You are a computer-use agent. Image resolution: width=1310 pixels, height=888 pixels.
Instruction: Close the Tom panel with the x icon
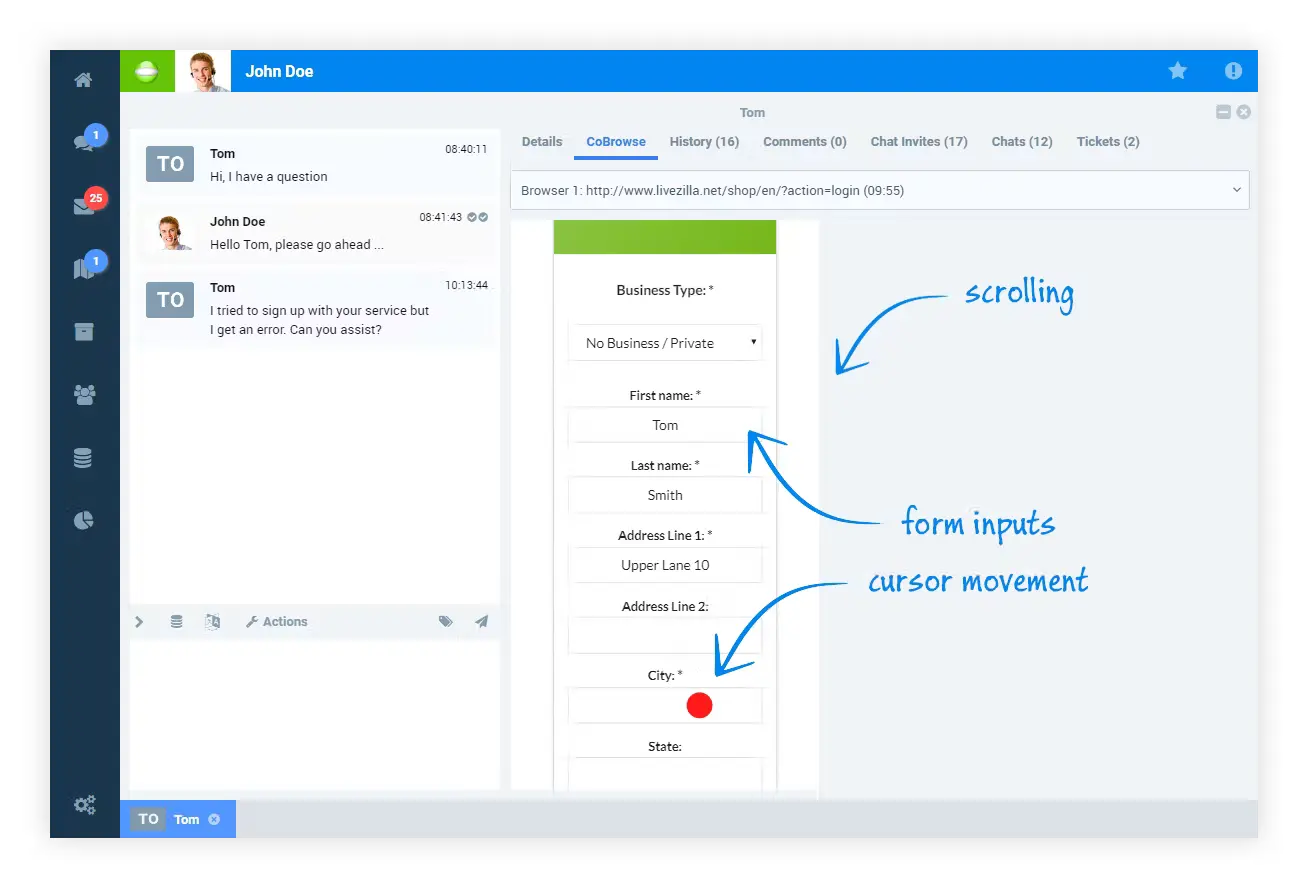pos(1243,112)
